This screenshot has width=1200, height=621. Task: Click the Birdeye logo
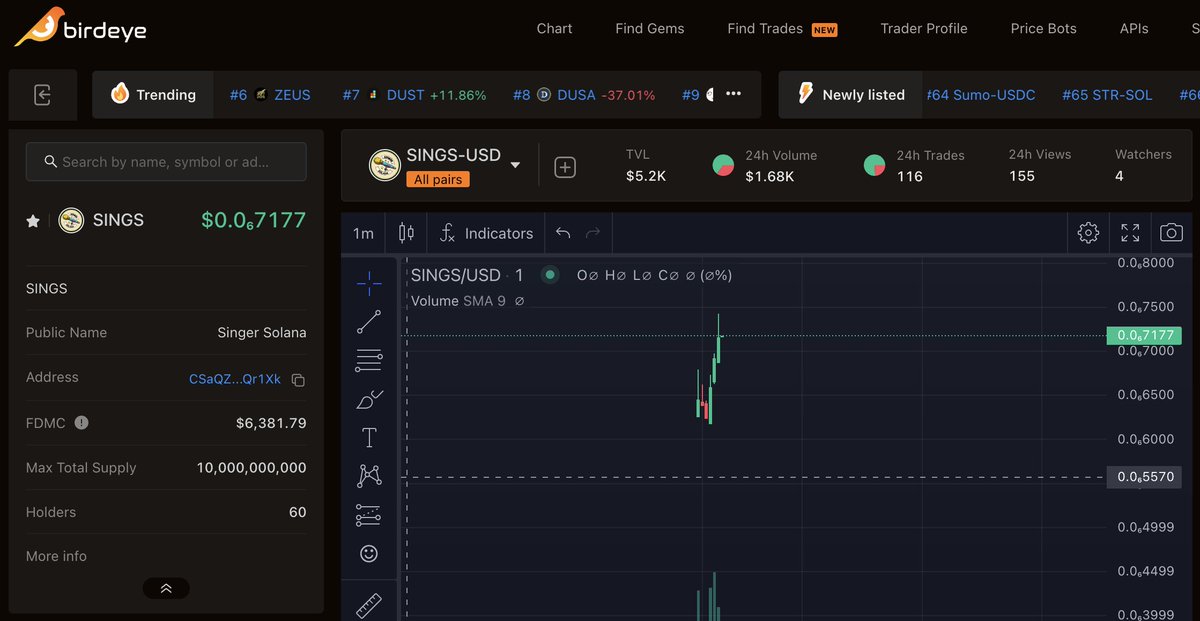tap(80, 28)
